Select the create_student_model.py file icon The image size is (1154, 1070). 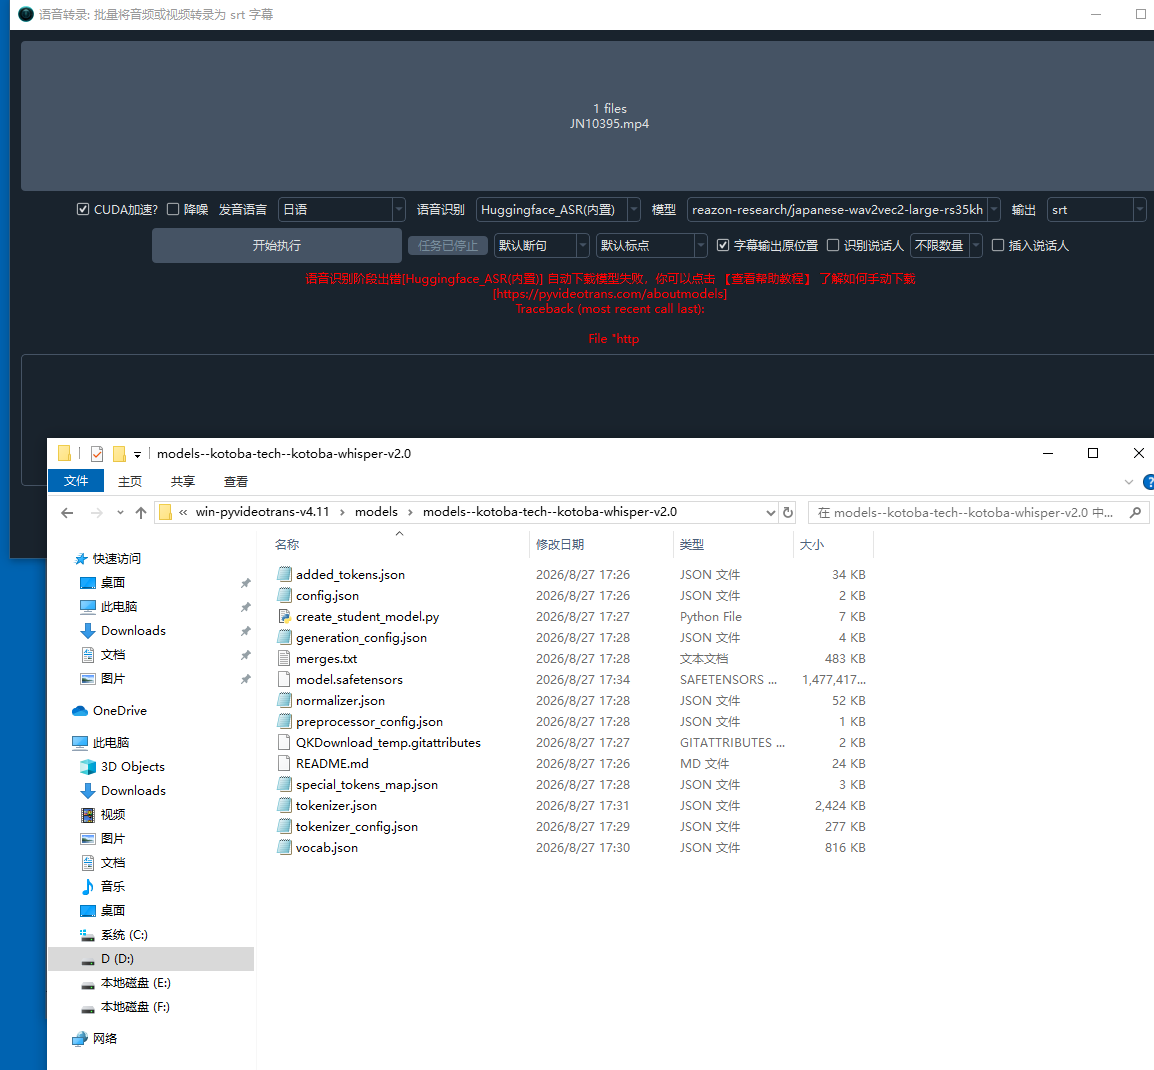284,616
